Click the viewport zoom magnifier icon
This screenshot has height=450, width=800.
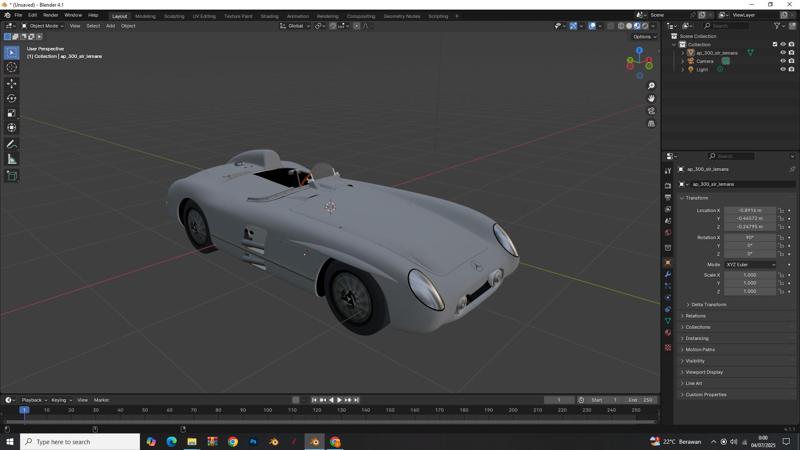point(651,86)
